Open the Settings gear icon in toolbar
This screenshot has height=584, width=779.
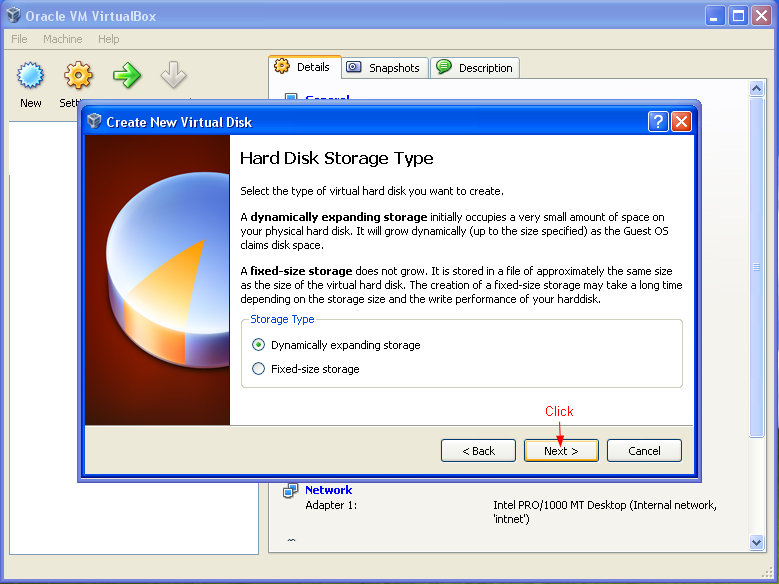[x=78, y=76]
